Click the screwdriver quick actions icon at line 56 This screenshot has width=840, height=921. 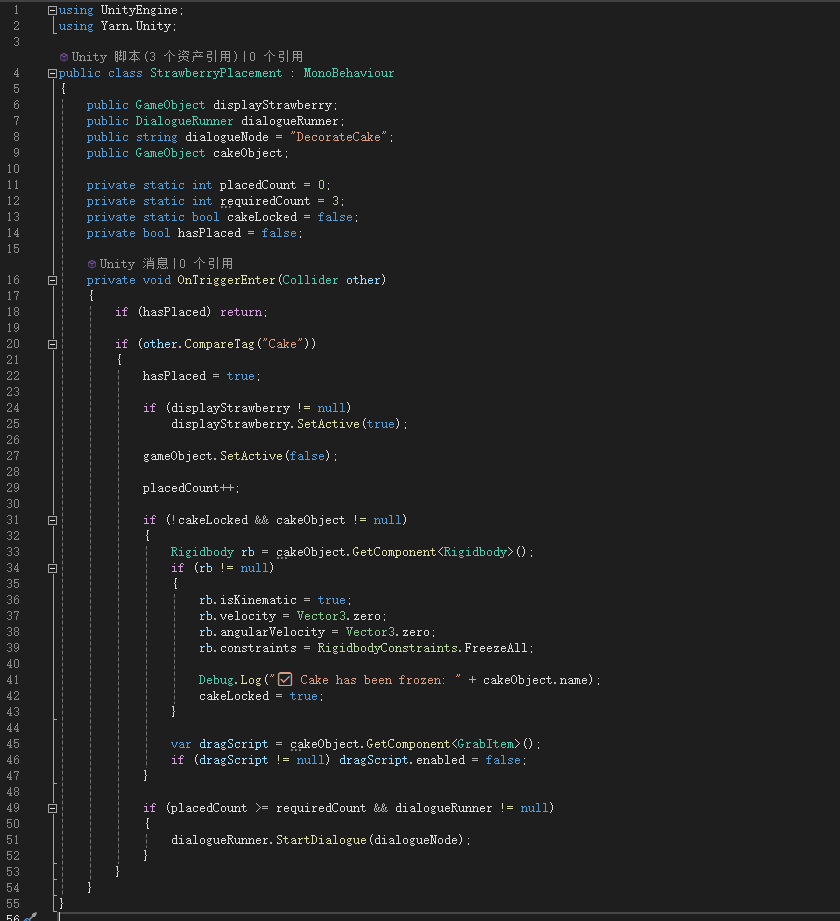31,917
